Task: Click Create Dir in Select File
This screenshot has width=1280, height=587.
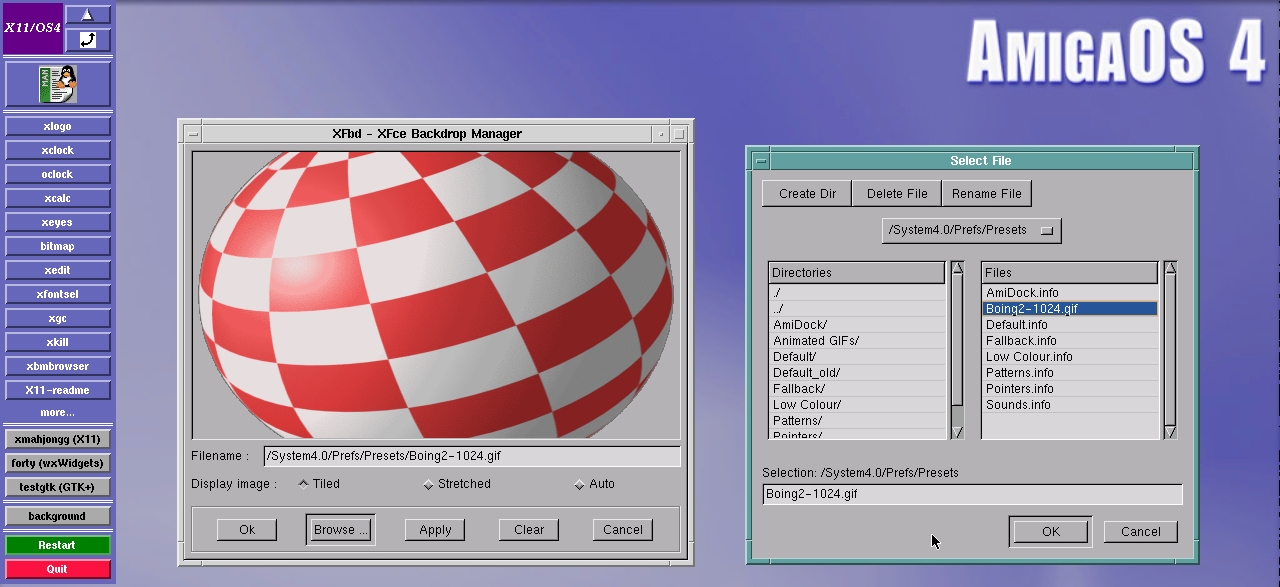Action: click(x=807, y=194)
